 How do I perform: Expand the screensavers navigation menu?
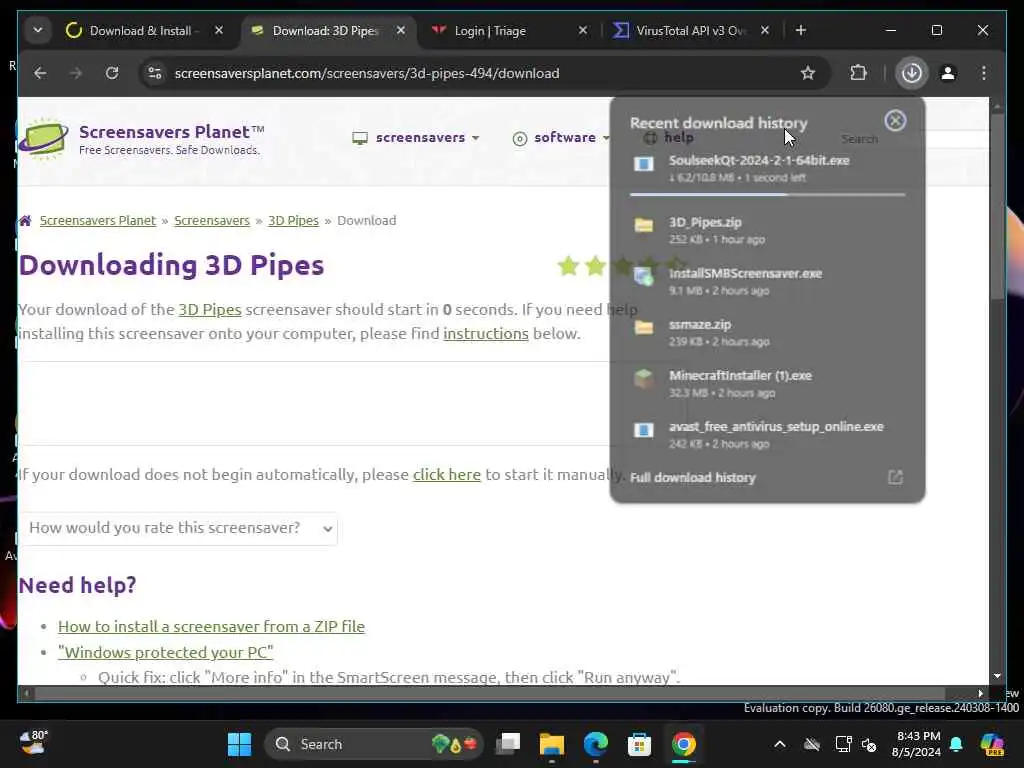[416, 138]
